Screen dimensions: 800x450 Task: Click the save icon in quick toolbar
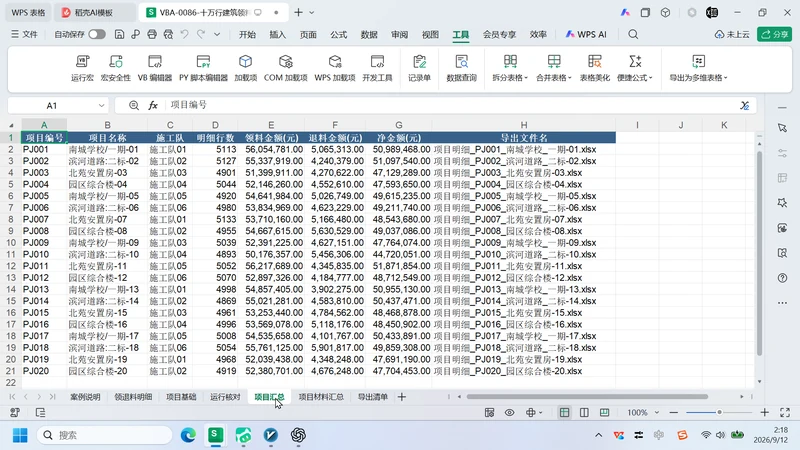coord(119,34)
